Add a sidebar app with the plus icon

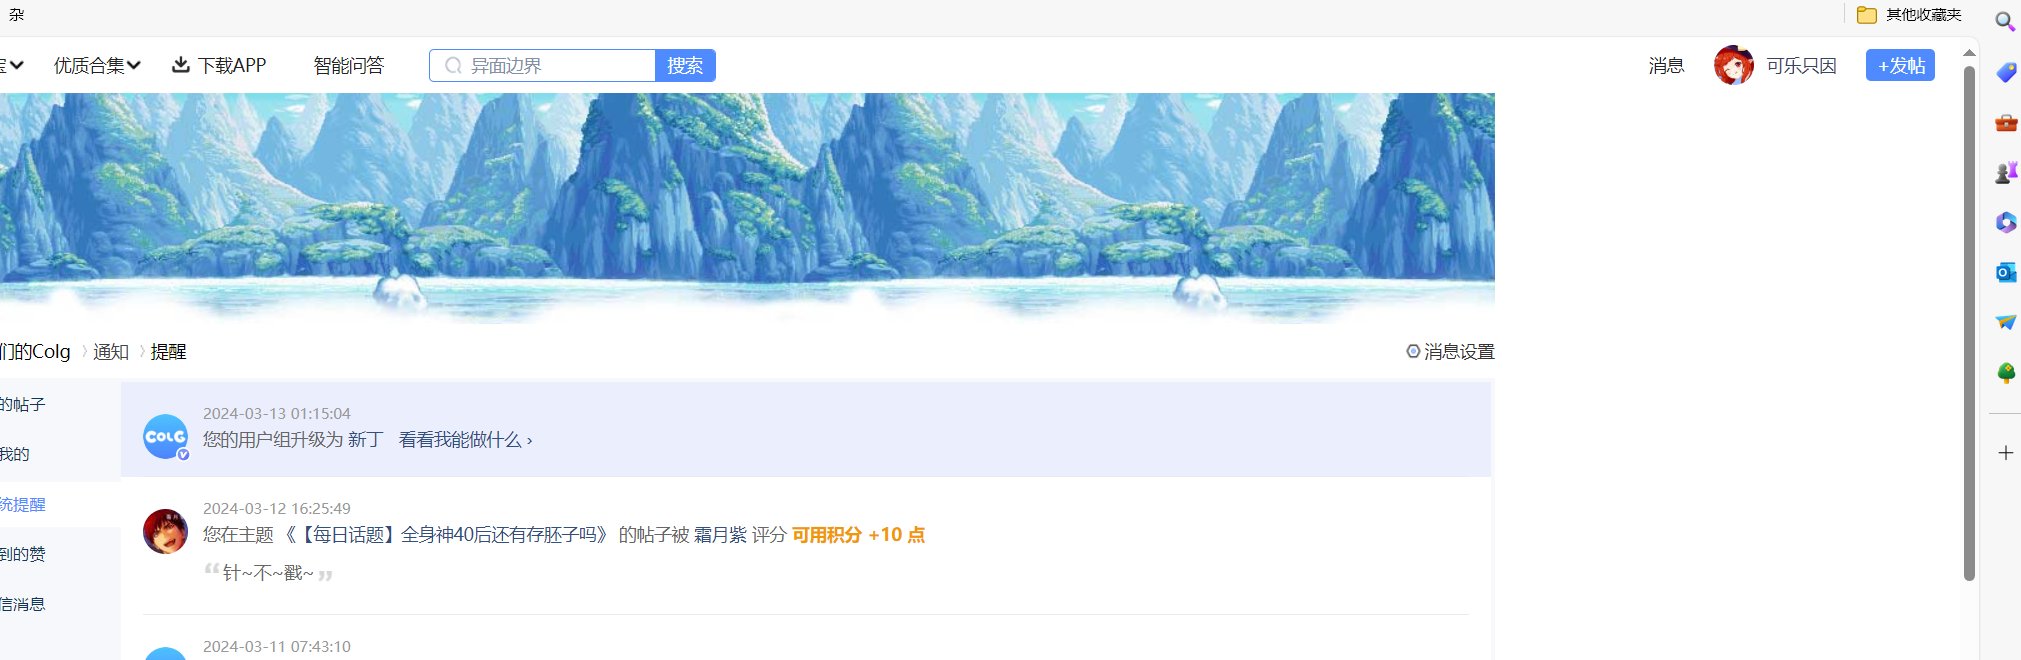[2005, 453]
